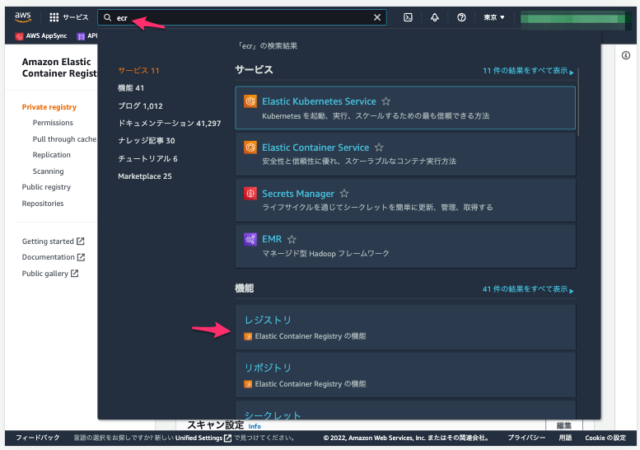Viewport: 640px width, 450px height.
Task: Filter results by ドキュメンテーション 41,297
Action: click(x=169, y=123)
